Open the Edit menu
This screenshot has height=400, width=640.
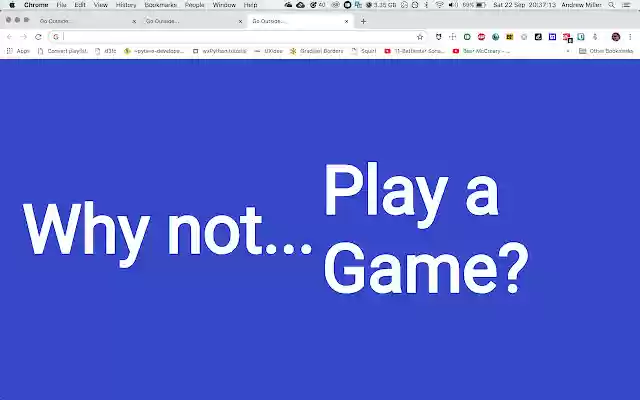click(80, 5)
